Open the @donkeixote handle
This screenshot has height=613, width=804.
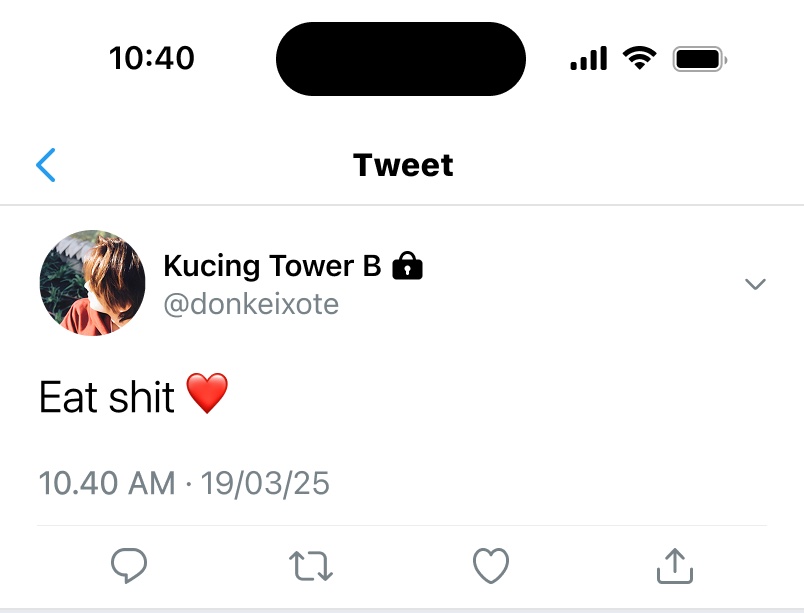pyautogui.click(x=251, y=304)
